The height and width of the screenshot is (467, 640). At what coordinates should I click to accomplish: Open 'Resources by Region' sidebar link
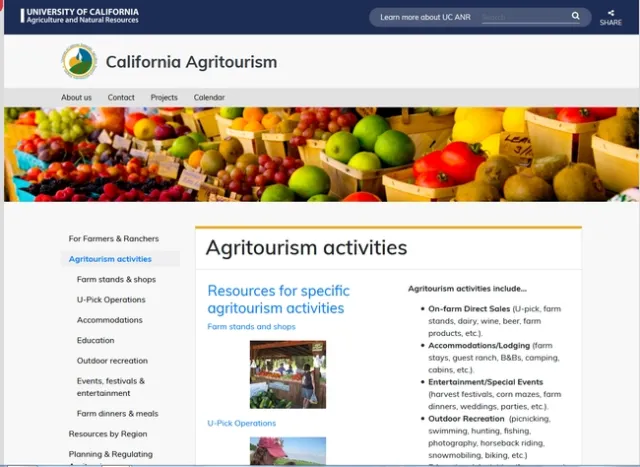coord(108,434)
